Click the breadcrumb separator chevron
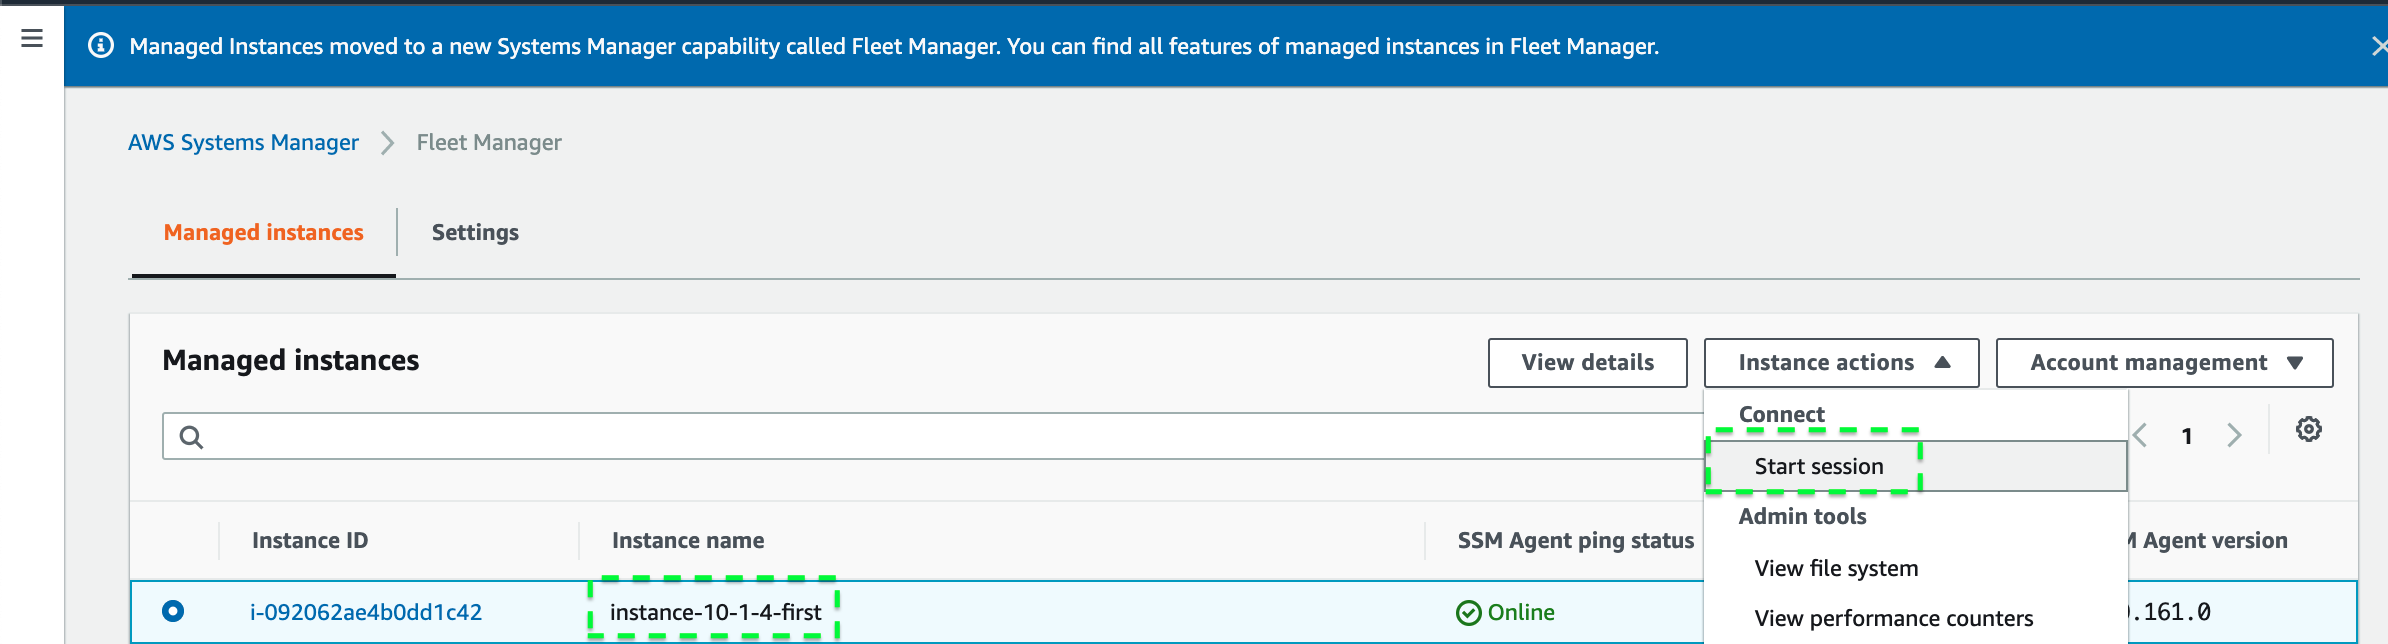The image size is (2388, 644). coord(388,143)
